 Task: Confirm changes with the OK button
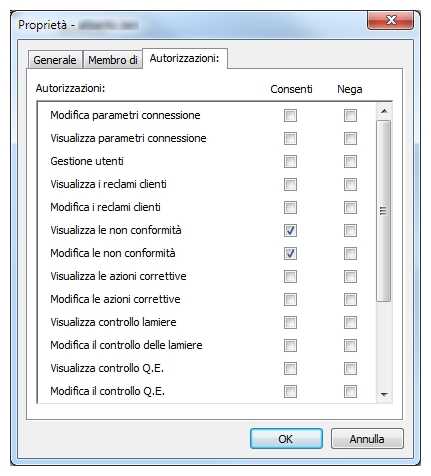coord(286,439)
